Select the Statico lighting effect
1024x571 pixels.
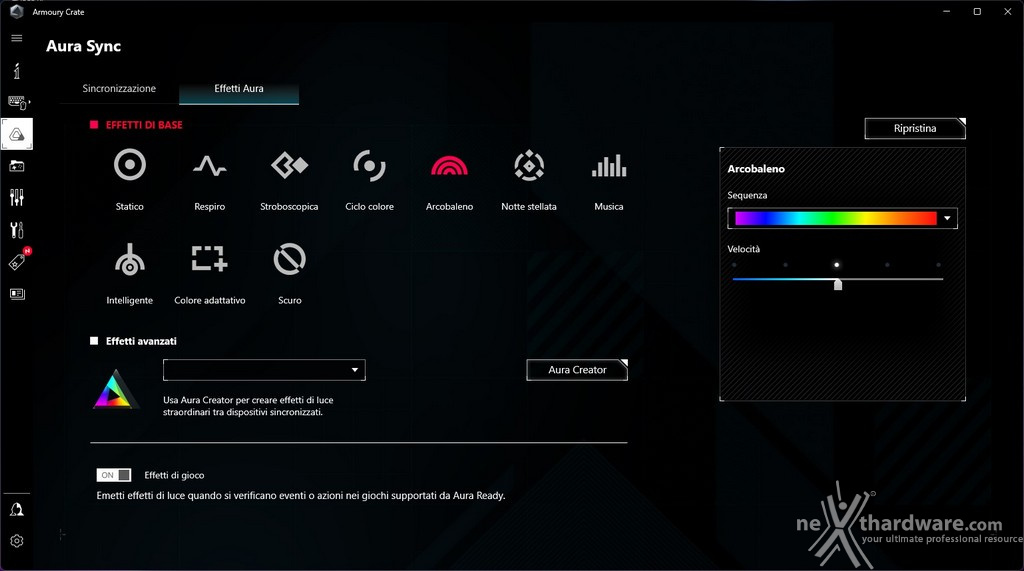(129, 165)
